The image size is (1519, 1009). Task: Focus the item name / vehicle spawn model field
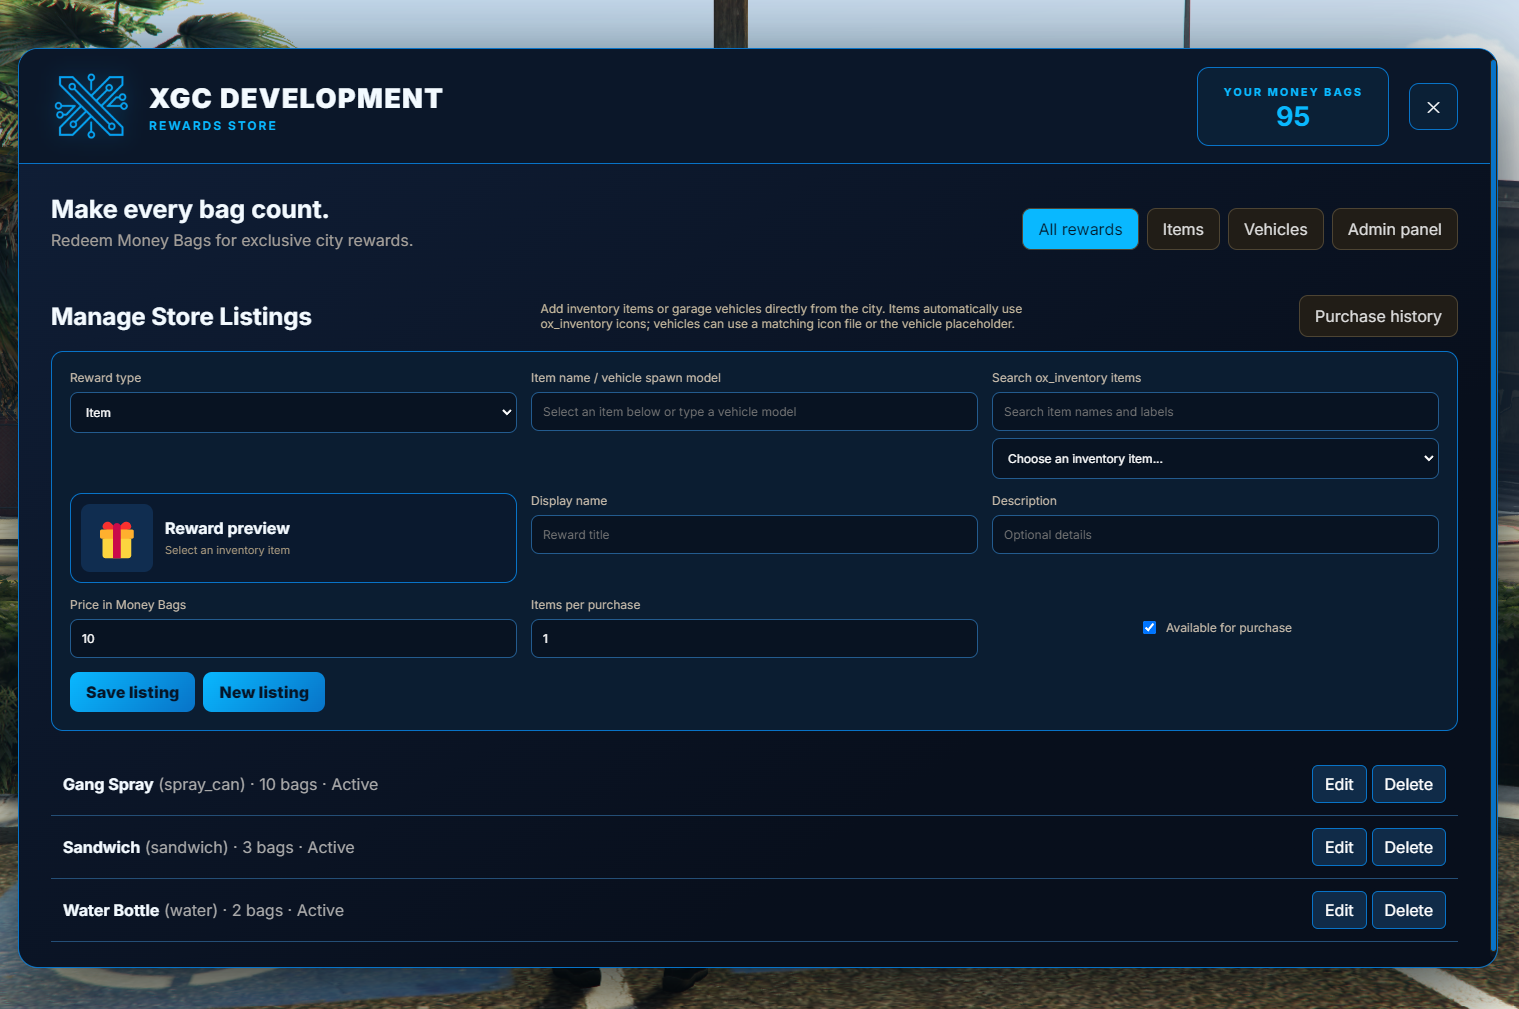point(754,412)
